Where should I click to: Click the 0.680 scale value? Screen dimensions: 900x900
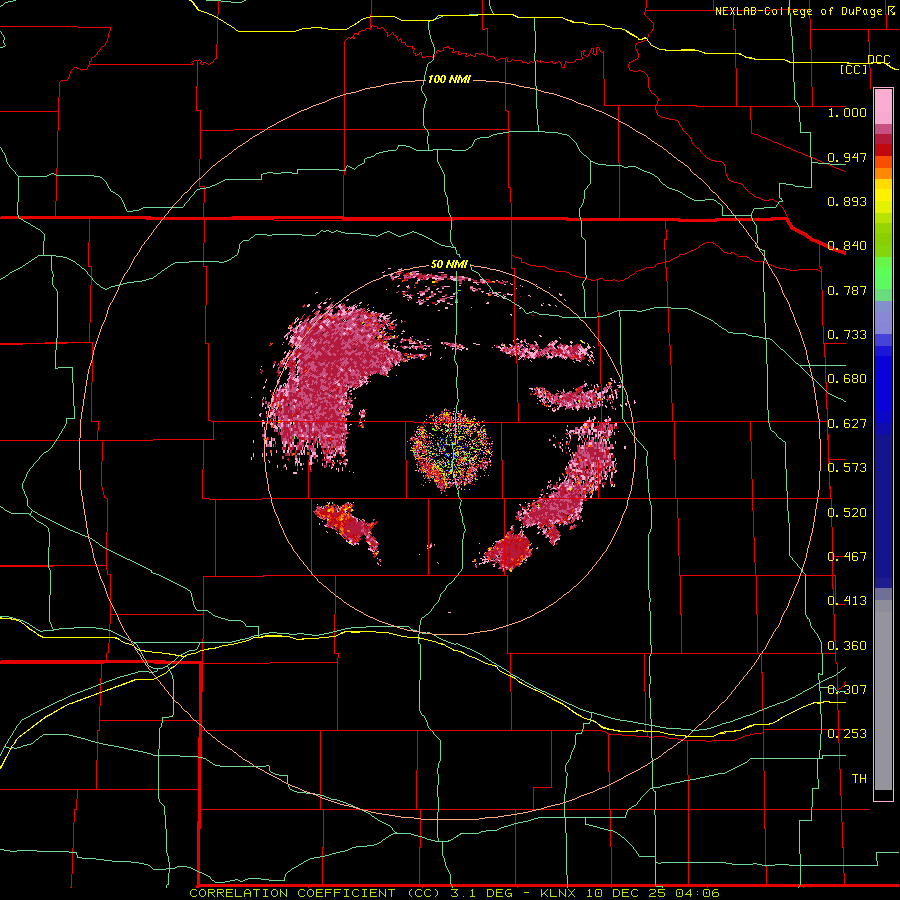click(x=847, y=379)
